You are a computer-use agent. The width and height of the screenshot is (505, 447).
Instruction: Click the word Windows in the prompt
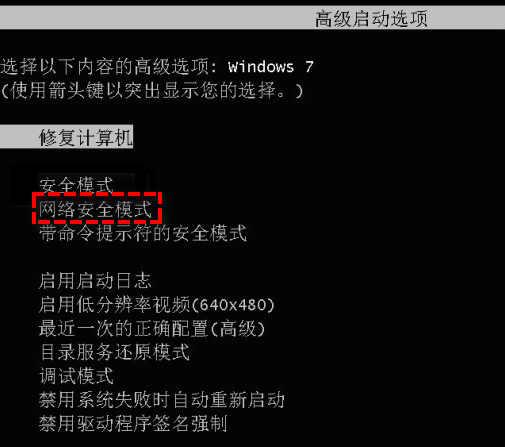coord(261,67)
